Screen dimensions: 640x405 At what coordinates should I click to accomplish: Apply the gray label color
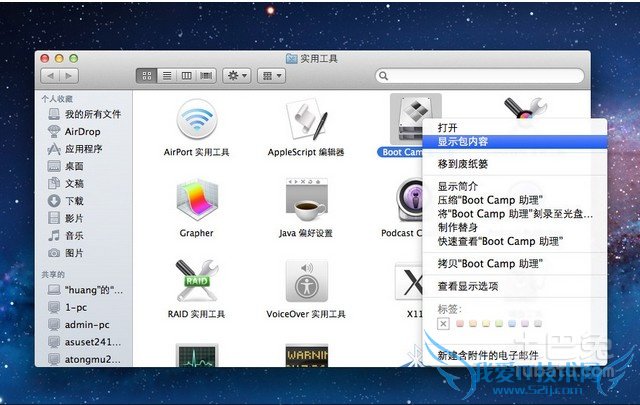pos(538,324)
